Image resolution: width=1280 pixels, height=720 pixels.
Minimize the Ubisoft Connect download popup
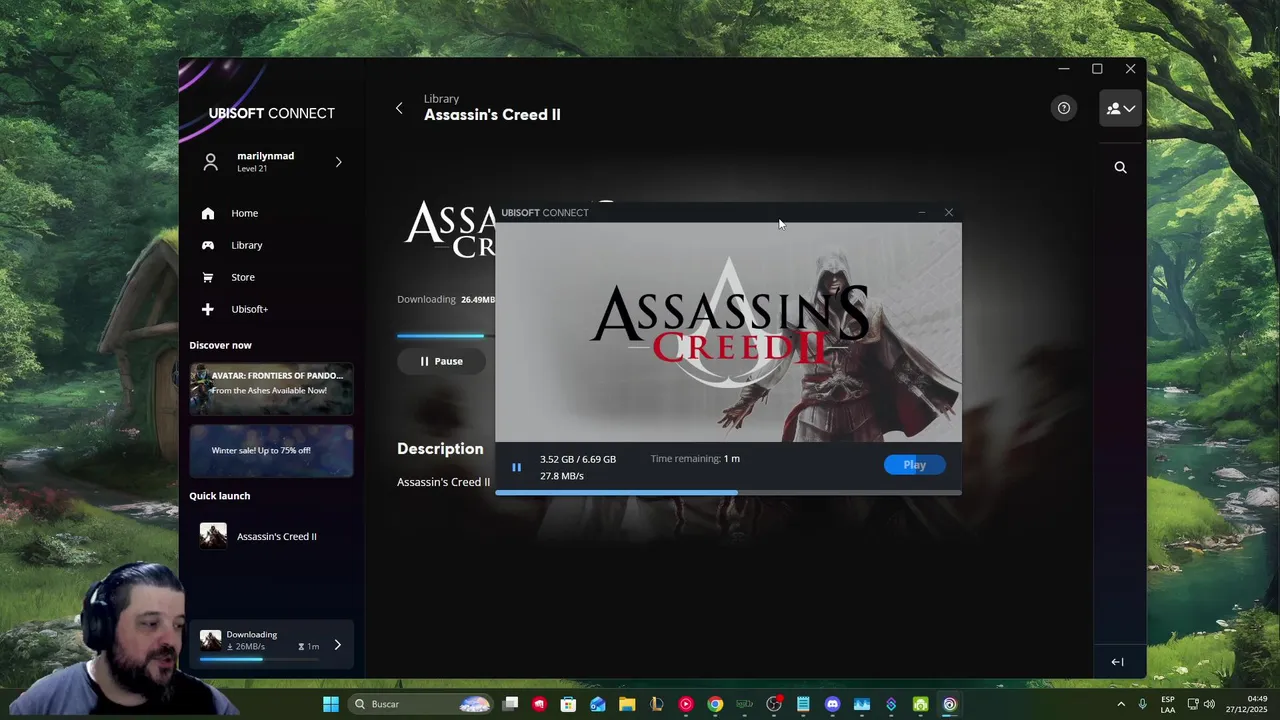click(x=921, y=212)
